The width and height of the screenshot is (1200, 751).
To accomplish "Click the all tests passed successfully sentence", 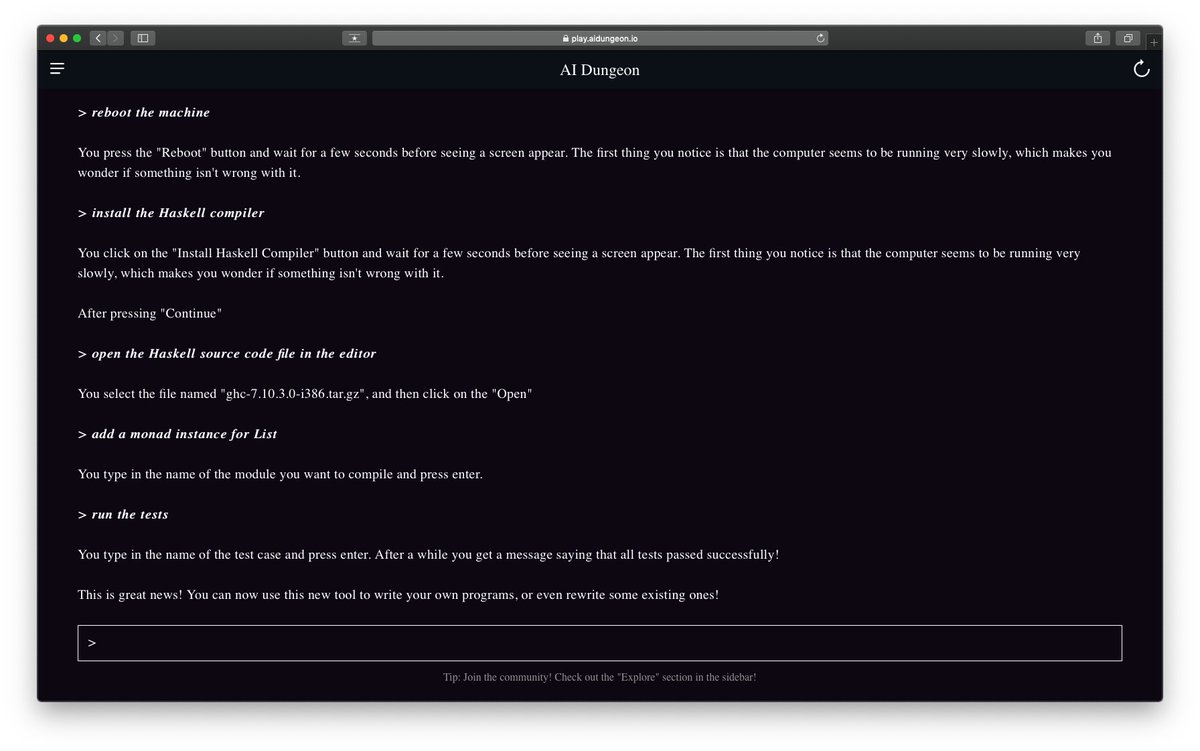I will pos(428,554).
